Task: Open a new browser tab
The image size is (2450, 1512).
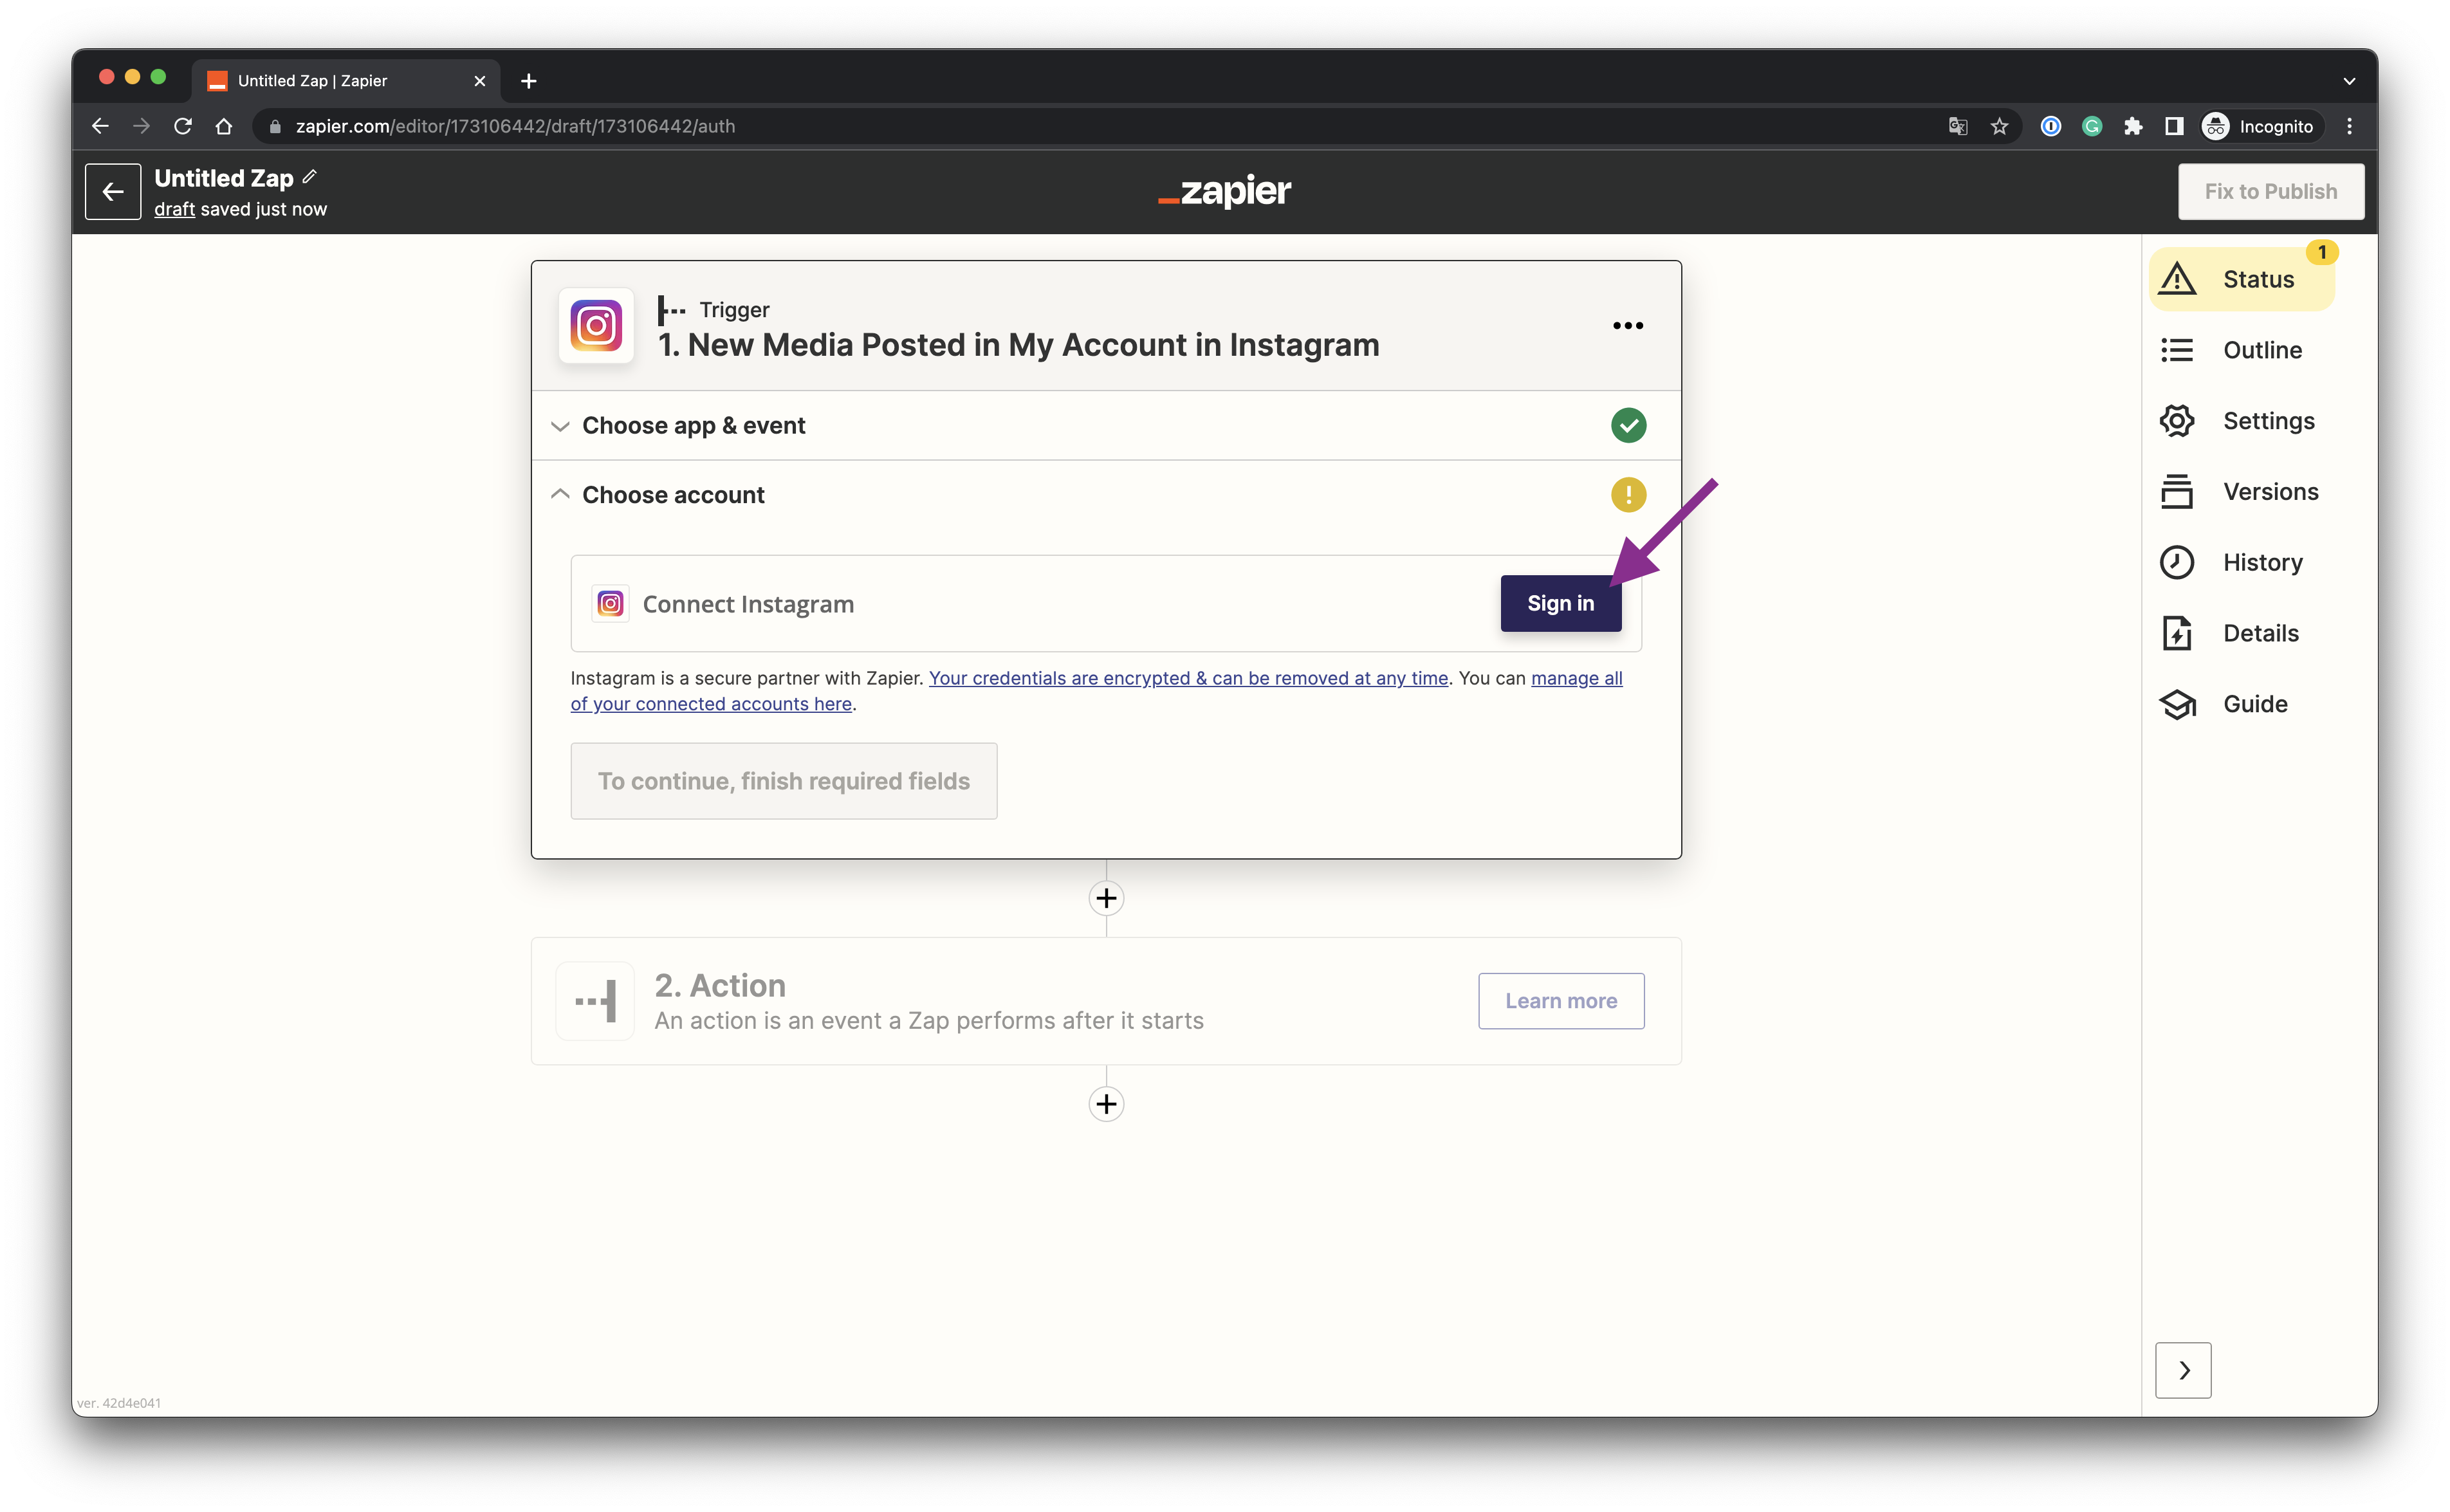Action: point(529,81)
